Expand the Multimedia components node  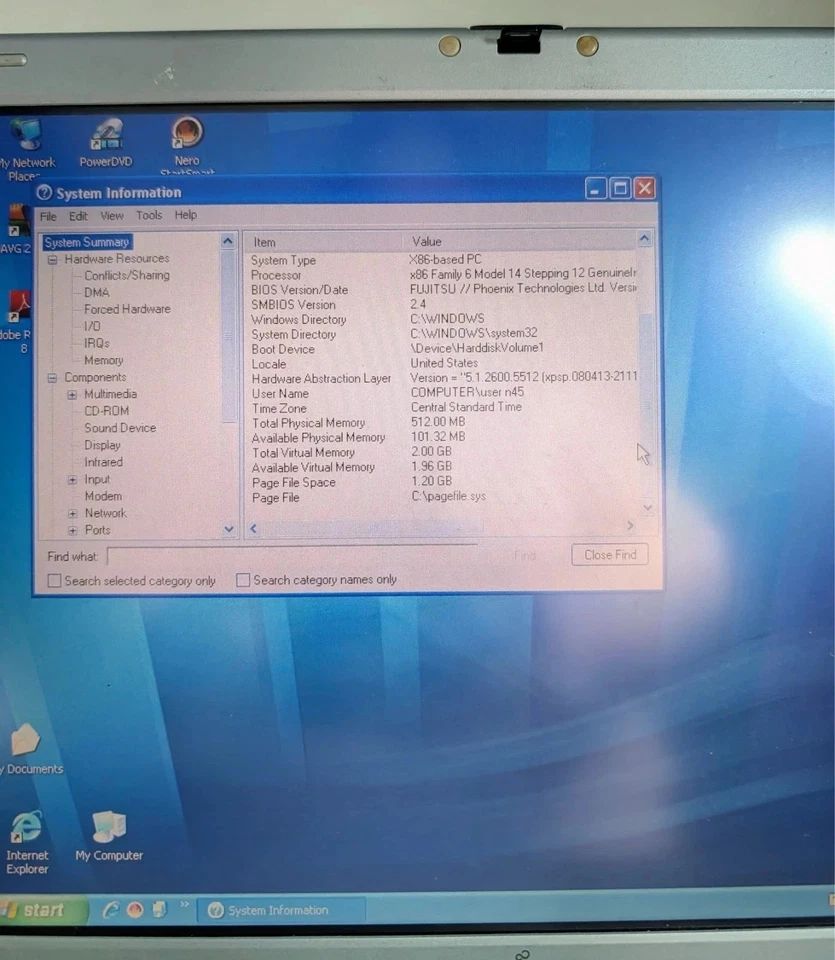click(x=71, y=394)
